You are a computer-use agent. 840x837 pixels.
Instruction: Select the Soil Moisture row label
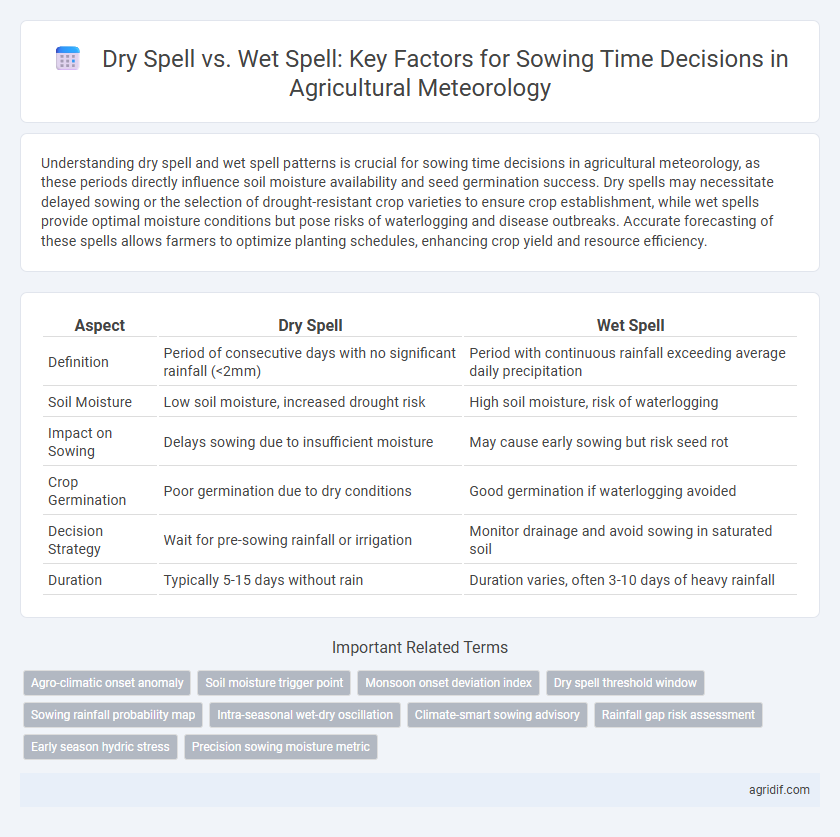[x=90, y=402]
